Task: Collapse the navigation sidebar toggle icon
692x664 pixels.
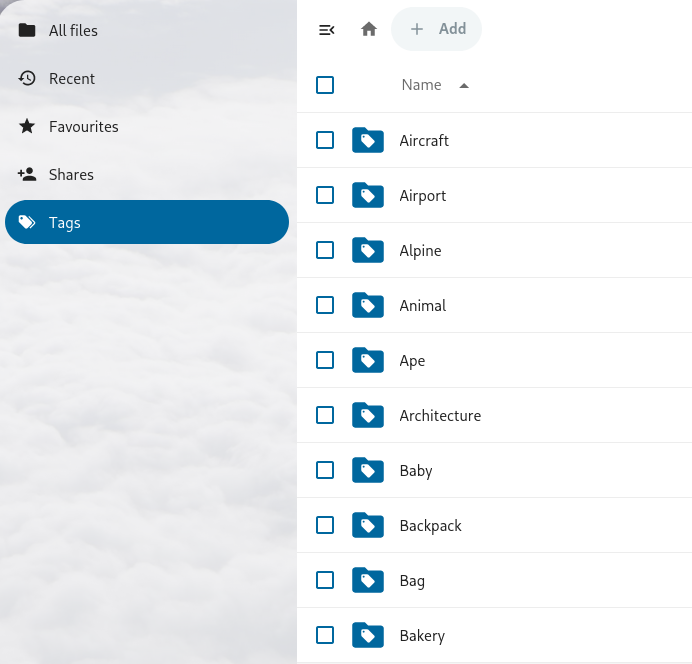Action: tap(326, 30)
